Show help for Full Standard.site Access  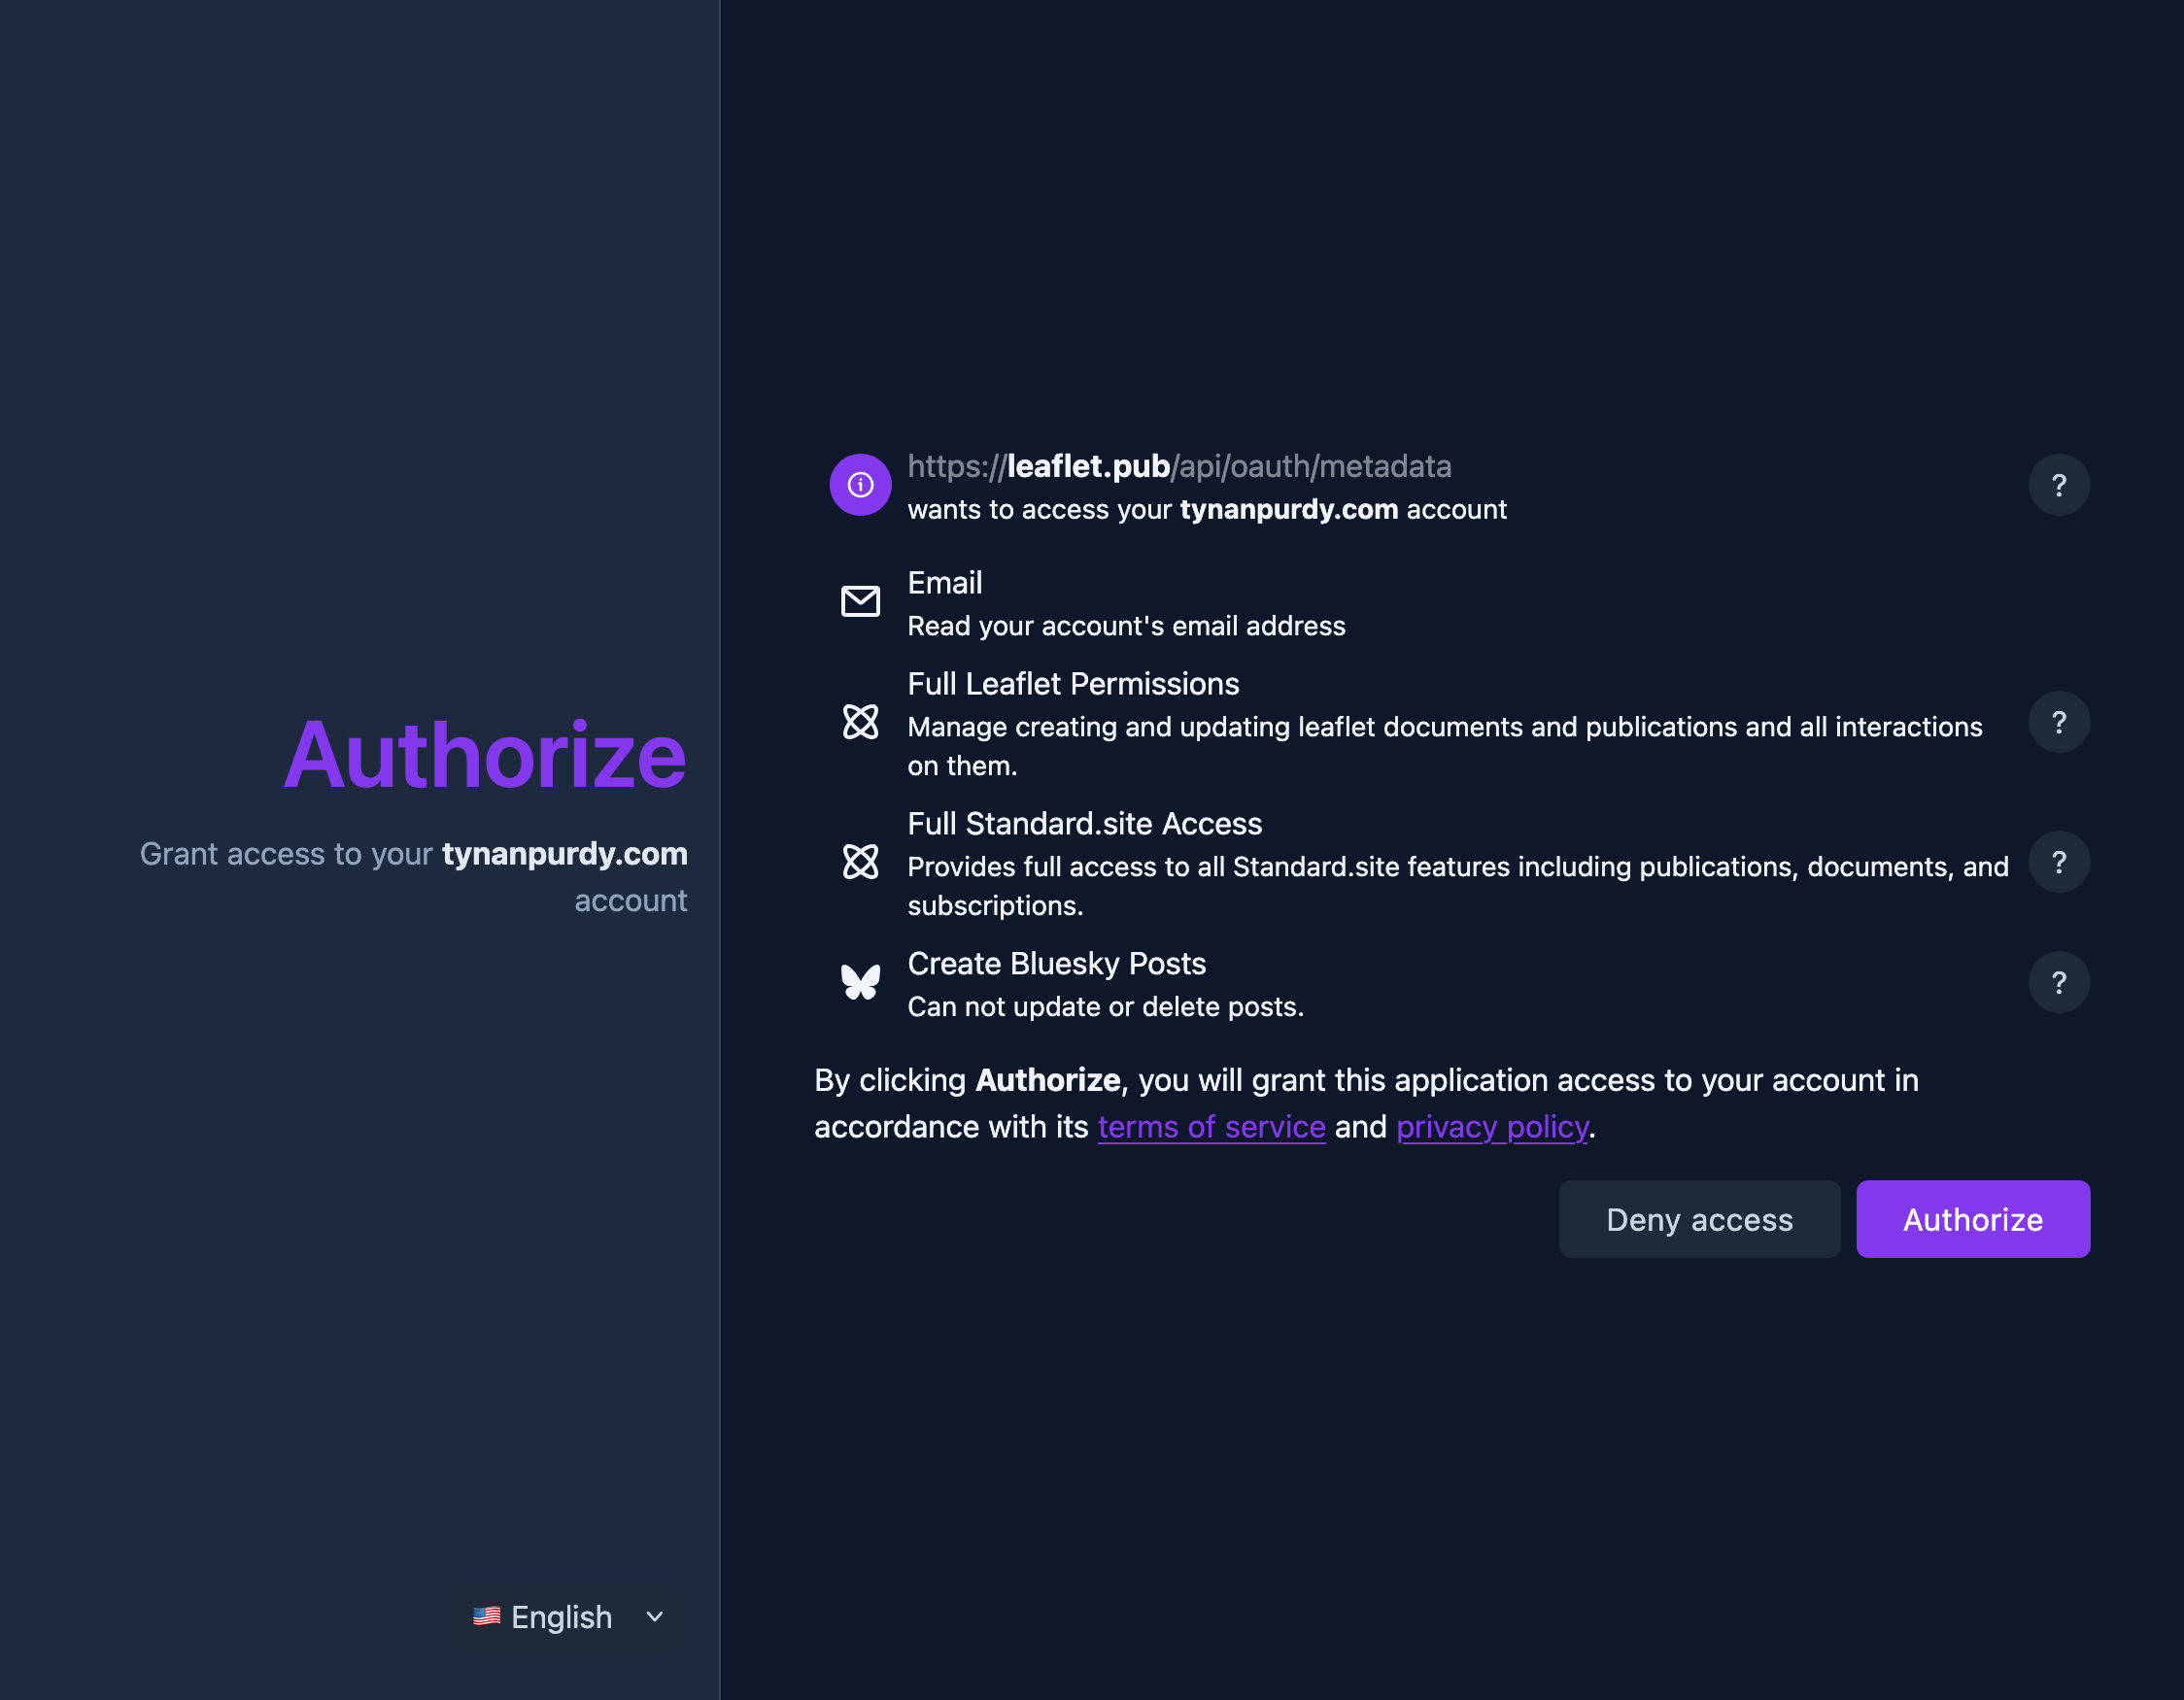(x=2058, y=862)
